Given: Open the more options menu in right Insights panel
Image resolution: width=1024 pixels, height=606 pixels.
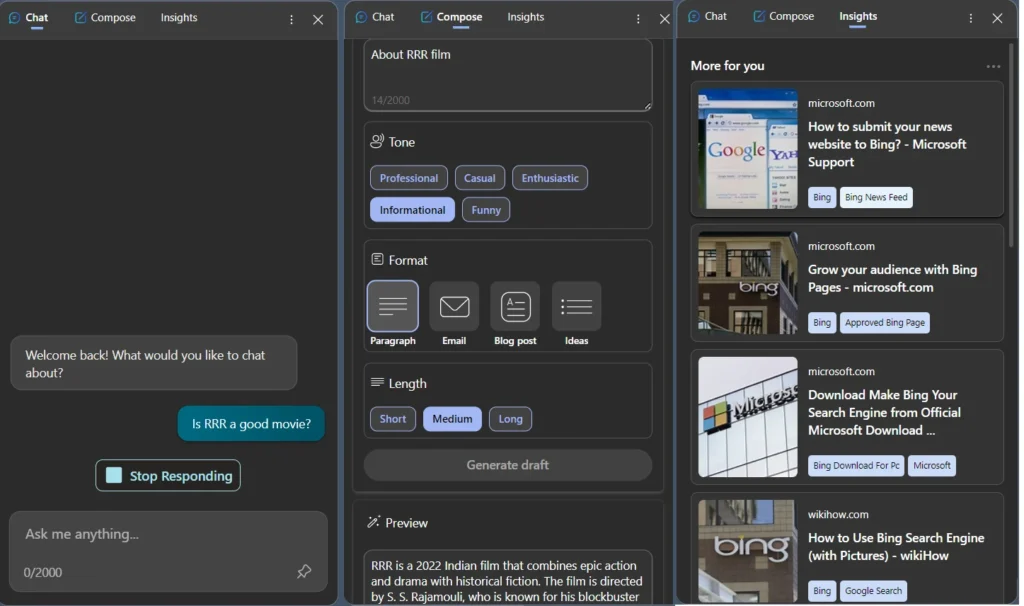Looking at the screenshot, I should coord(970,18).
